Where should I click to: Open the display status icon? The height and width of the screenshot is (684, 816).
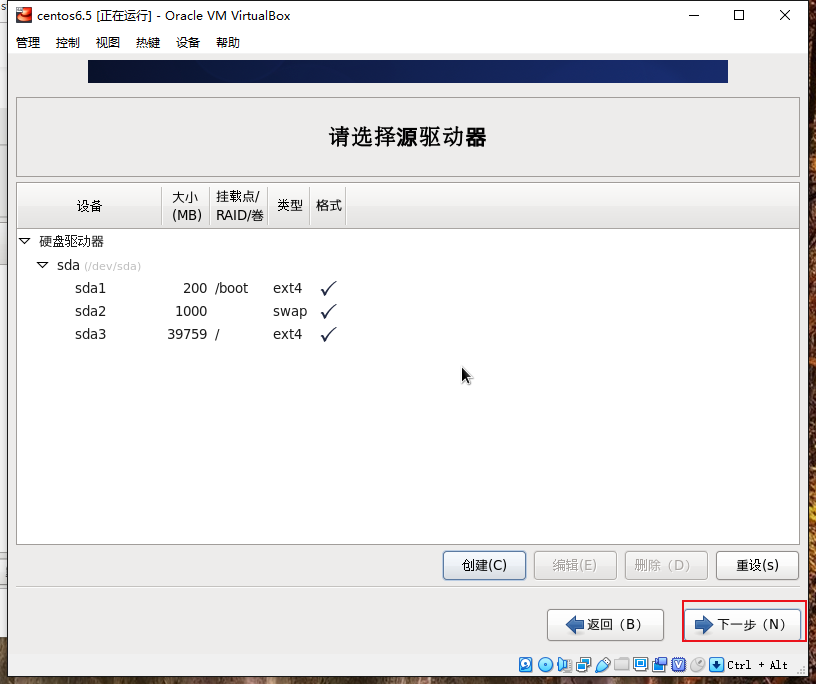click(640, 664)
